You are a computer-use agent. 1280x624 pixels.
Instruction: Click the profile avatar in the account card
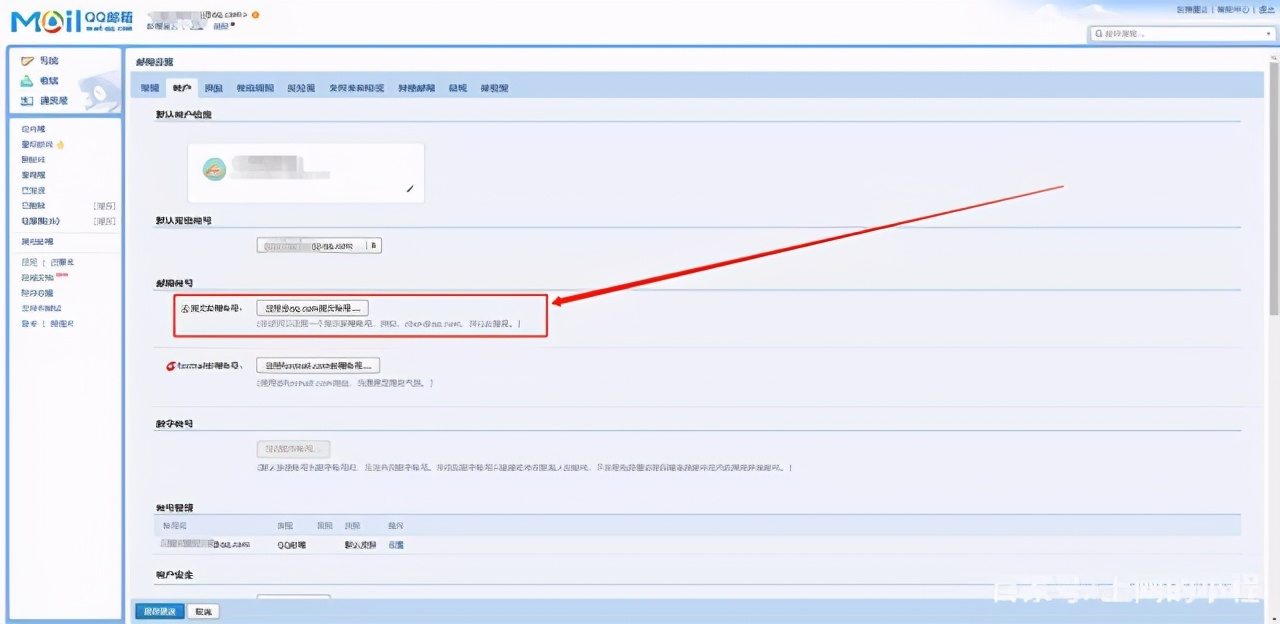[214, 169]
